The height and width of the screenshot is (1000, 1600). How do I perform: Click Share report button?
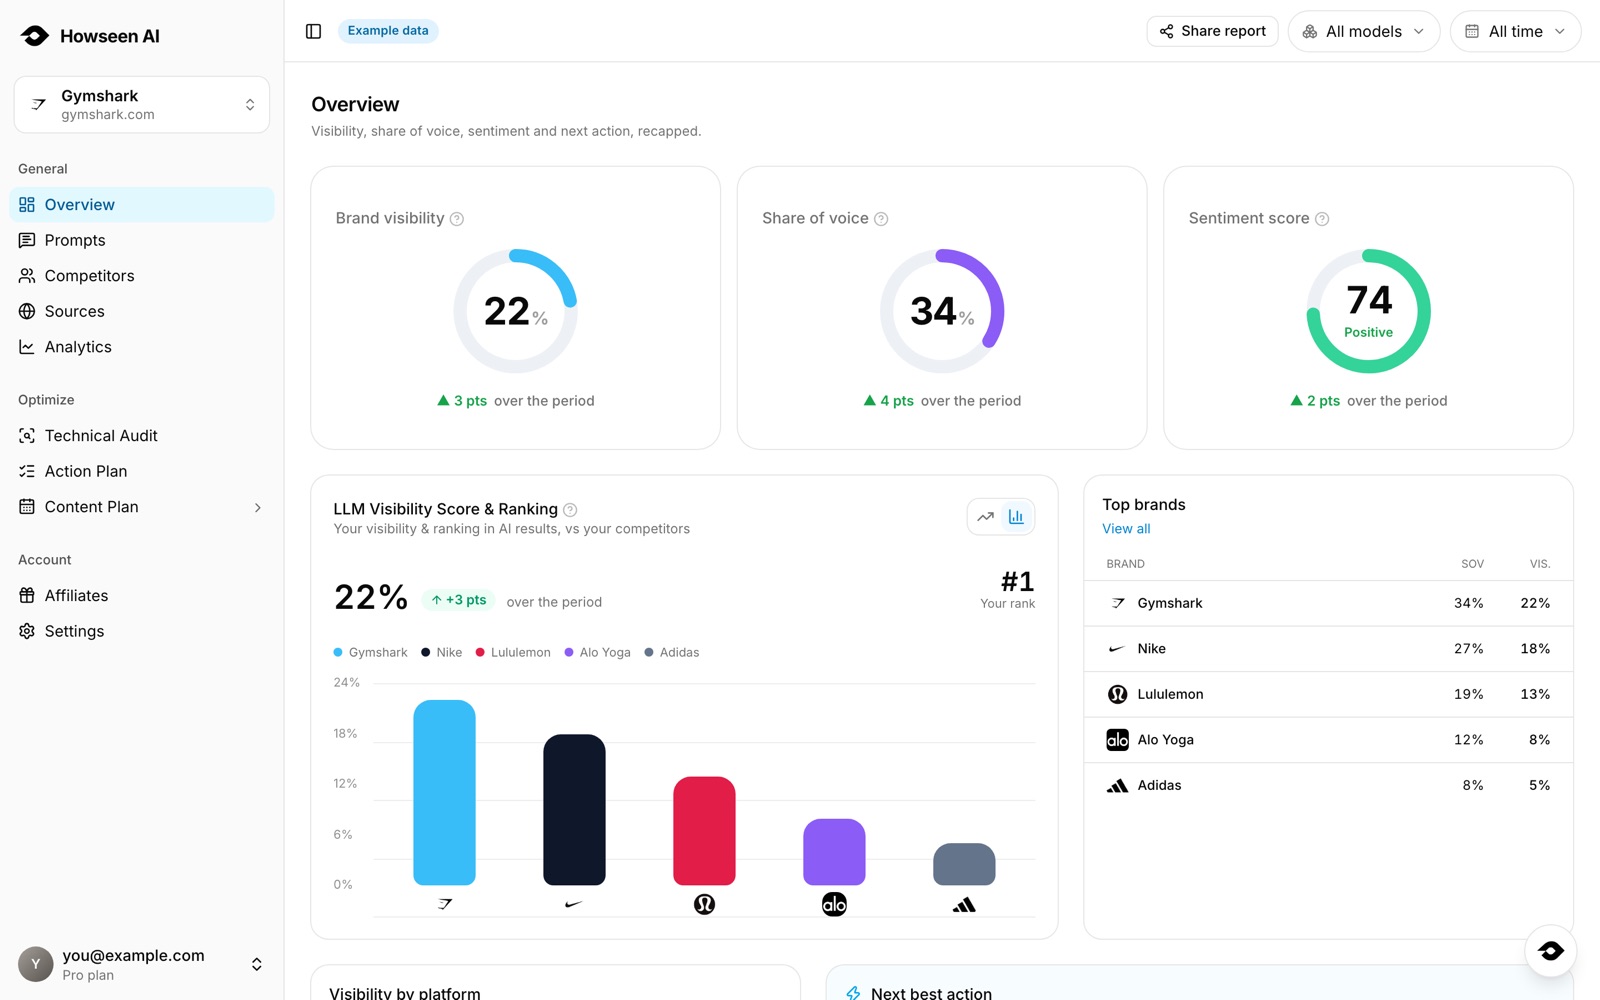pos(1212,31)
